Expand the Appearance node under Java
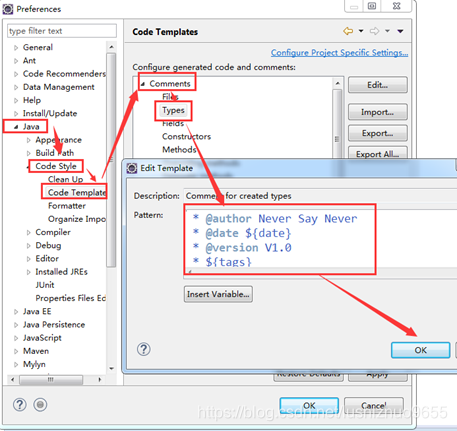 29,140
